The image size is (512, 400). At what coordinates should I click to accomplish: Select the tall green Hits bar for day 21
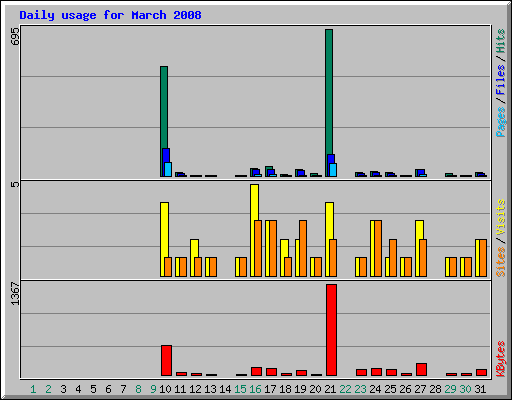329,92
